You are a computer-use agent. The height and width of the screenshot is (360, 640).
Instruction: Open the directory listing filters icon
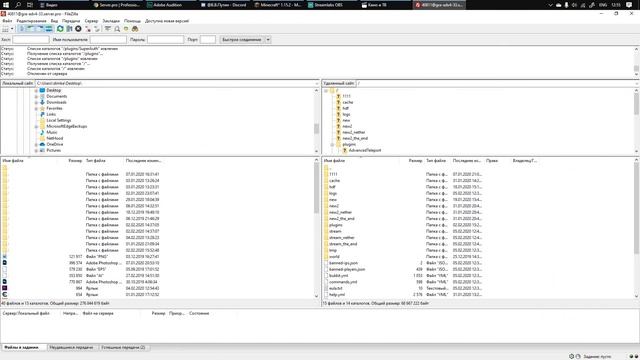(x=108, y=29)
